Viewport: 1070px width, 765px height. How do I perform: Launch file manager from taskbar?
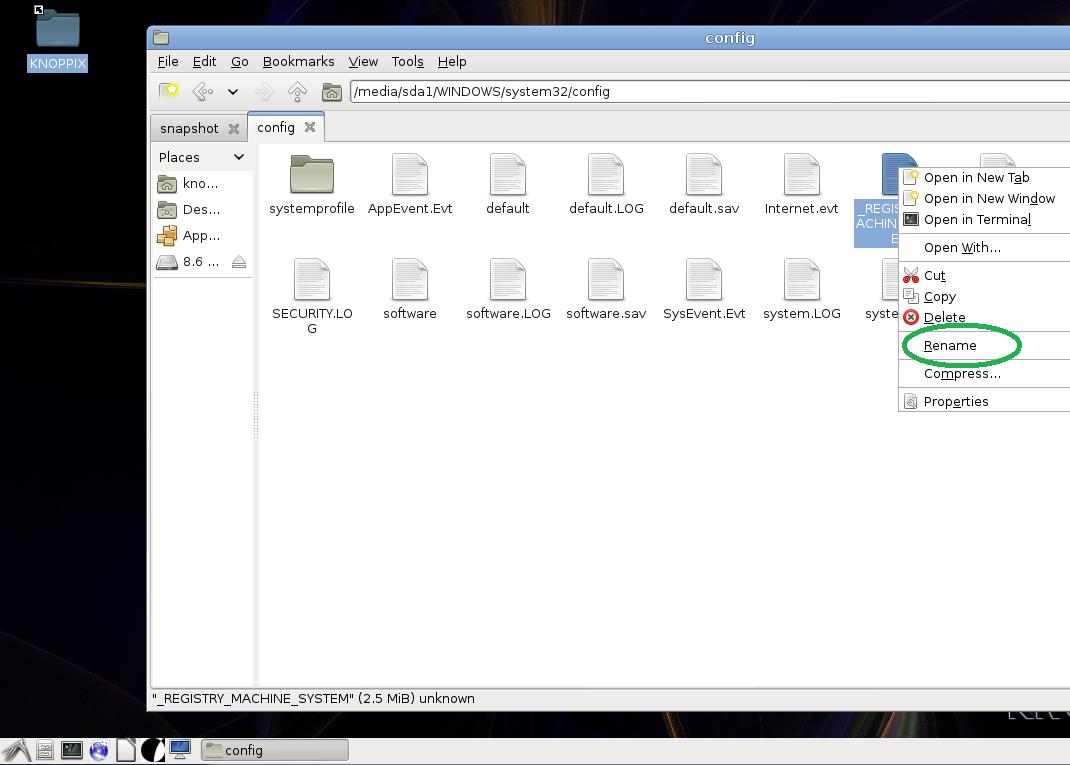pyautogui.click(x=45, y=751)
